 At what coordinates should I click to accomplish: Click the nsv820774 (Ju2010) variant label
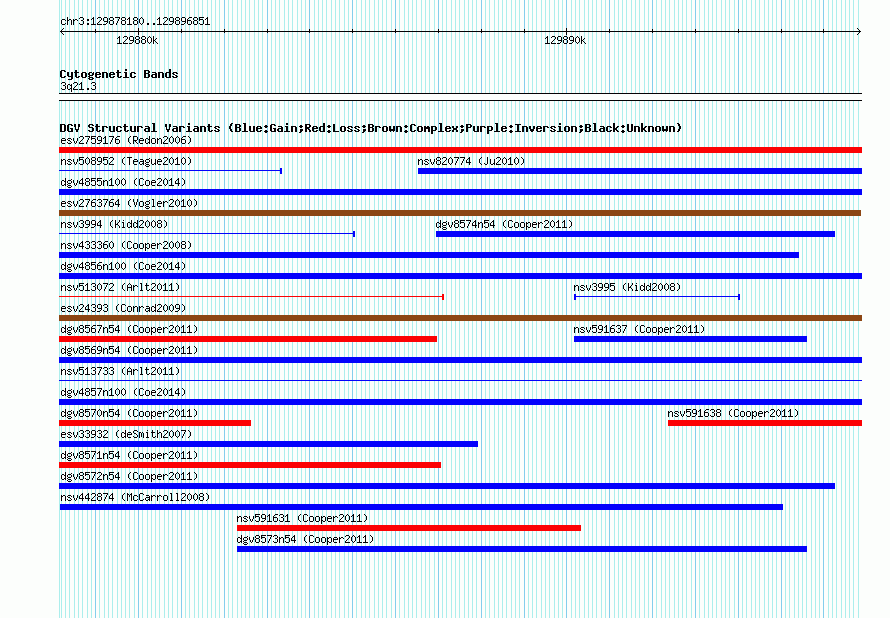pos(471,161)
